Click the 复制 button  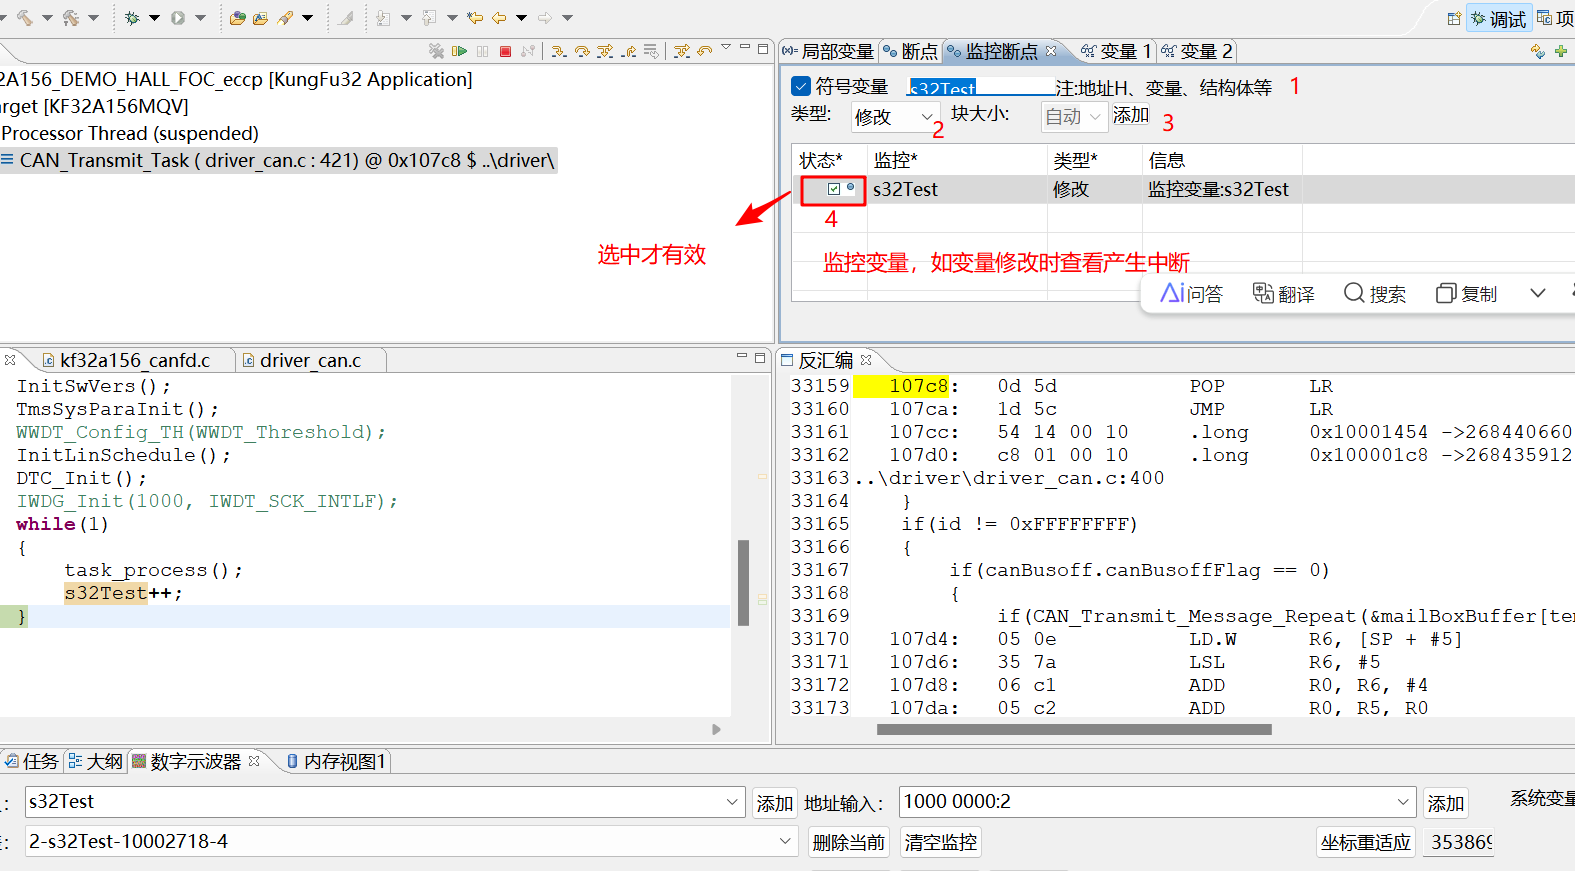coord(1466,293)
